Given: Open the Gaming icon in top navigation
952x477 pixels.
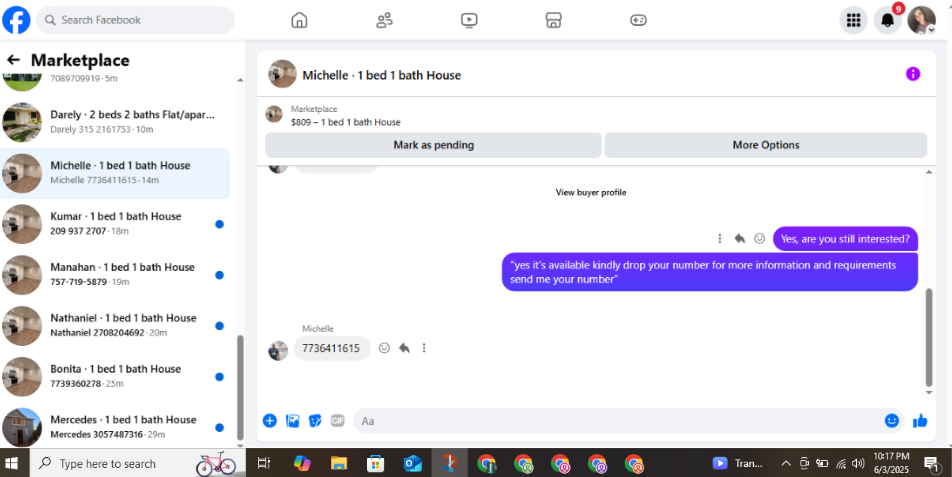Looking at the screenshot, I should (638, 20).
